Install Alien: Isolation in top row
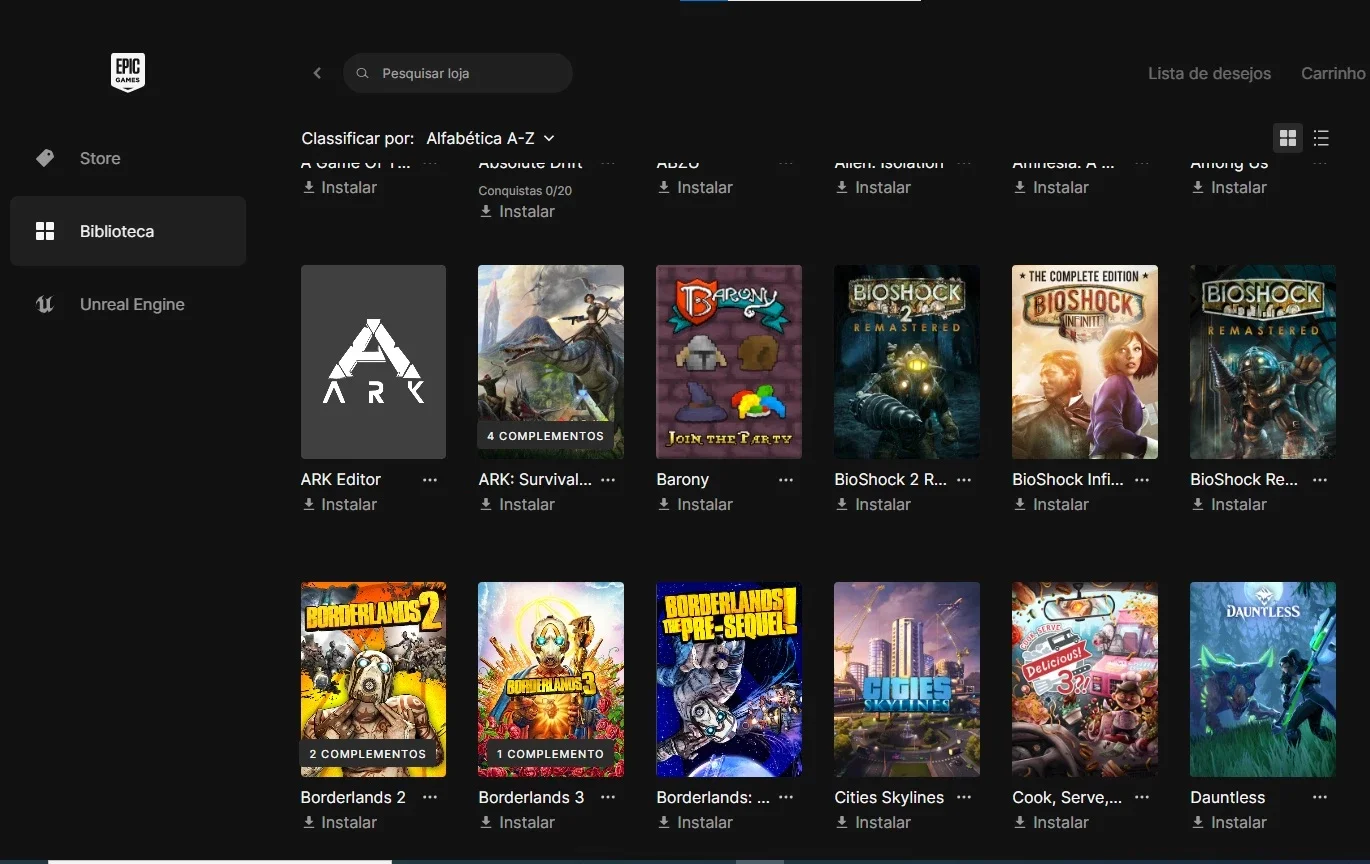 coord(873,187)
